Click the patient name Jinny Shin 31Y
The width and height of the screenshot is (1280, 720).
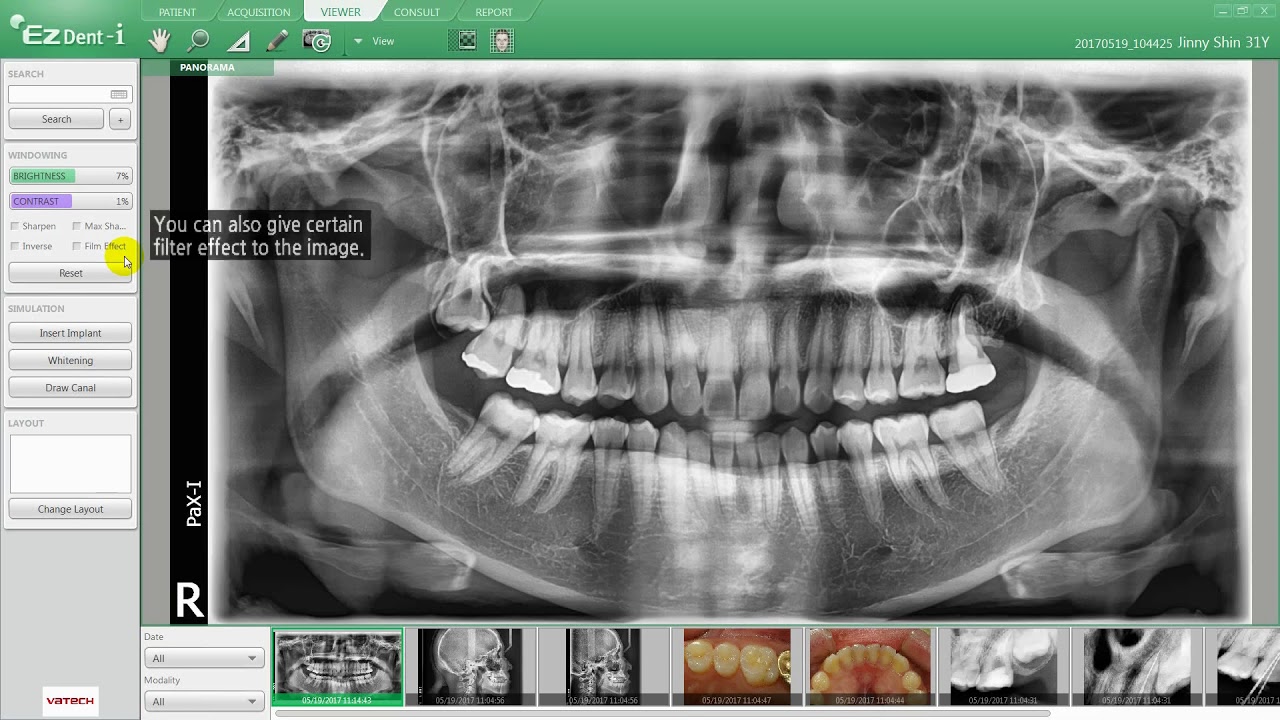pos(1223,43)
